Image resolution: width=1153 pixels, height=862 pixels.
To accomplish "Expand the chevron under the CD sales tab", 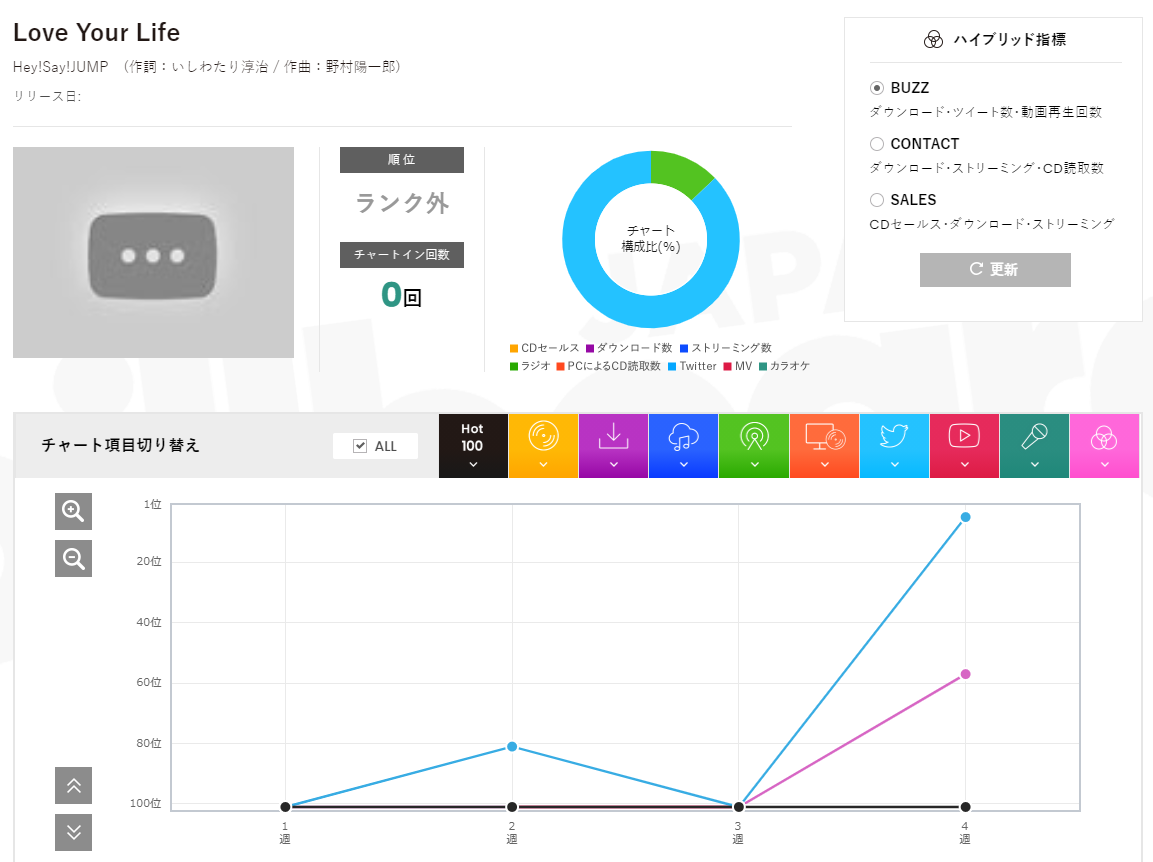I will 543,464.
